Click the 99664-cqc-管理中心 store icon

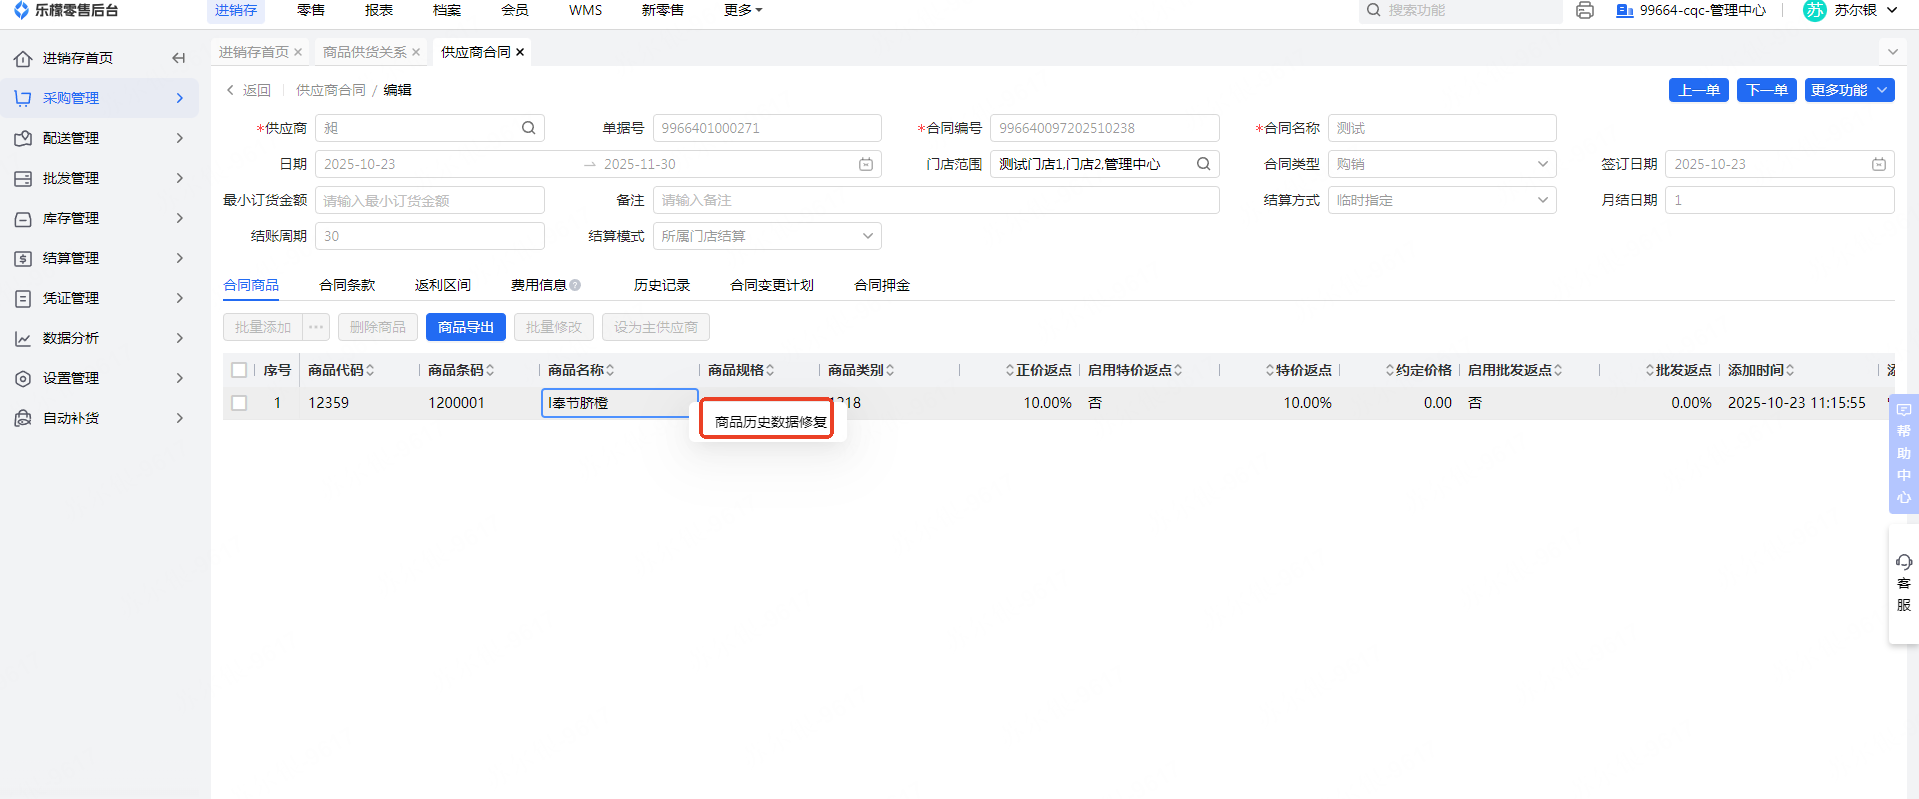coord(1625,10)
